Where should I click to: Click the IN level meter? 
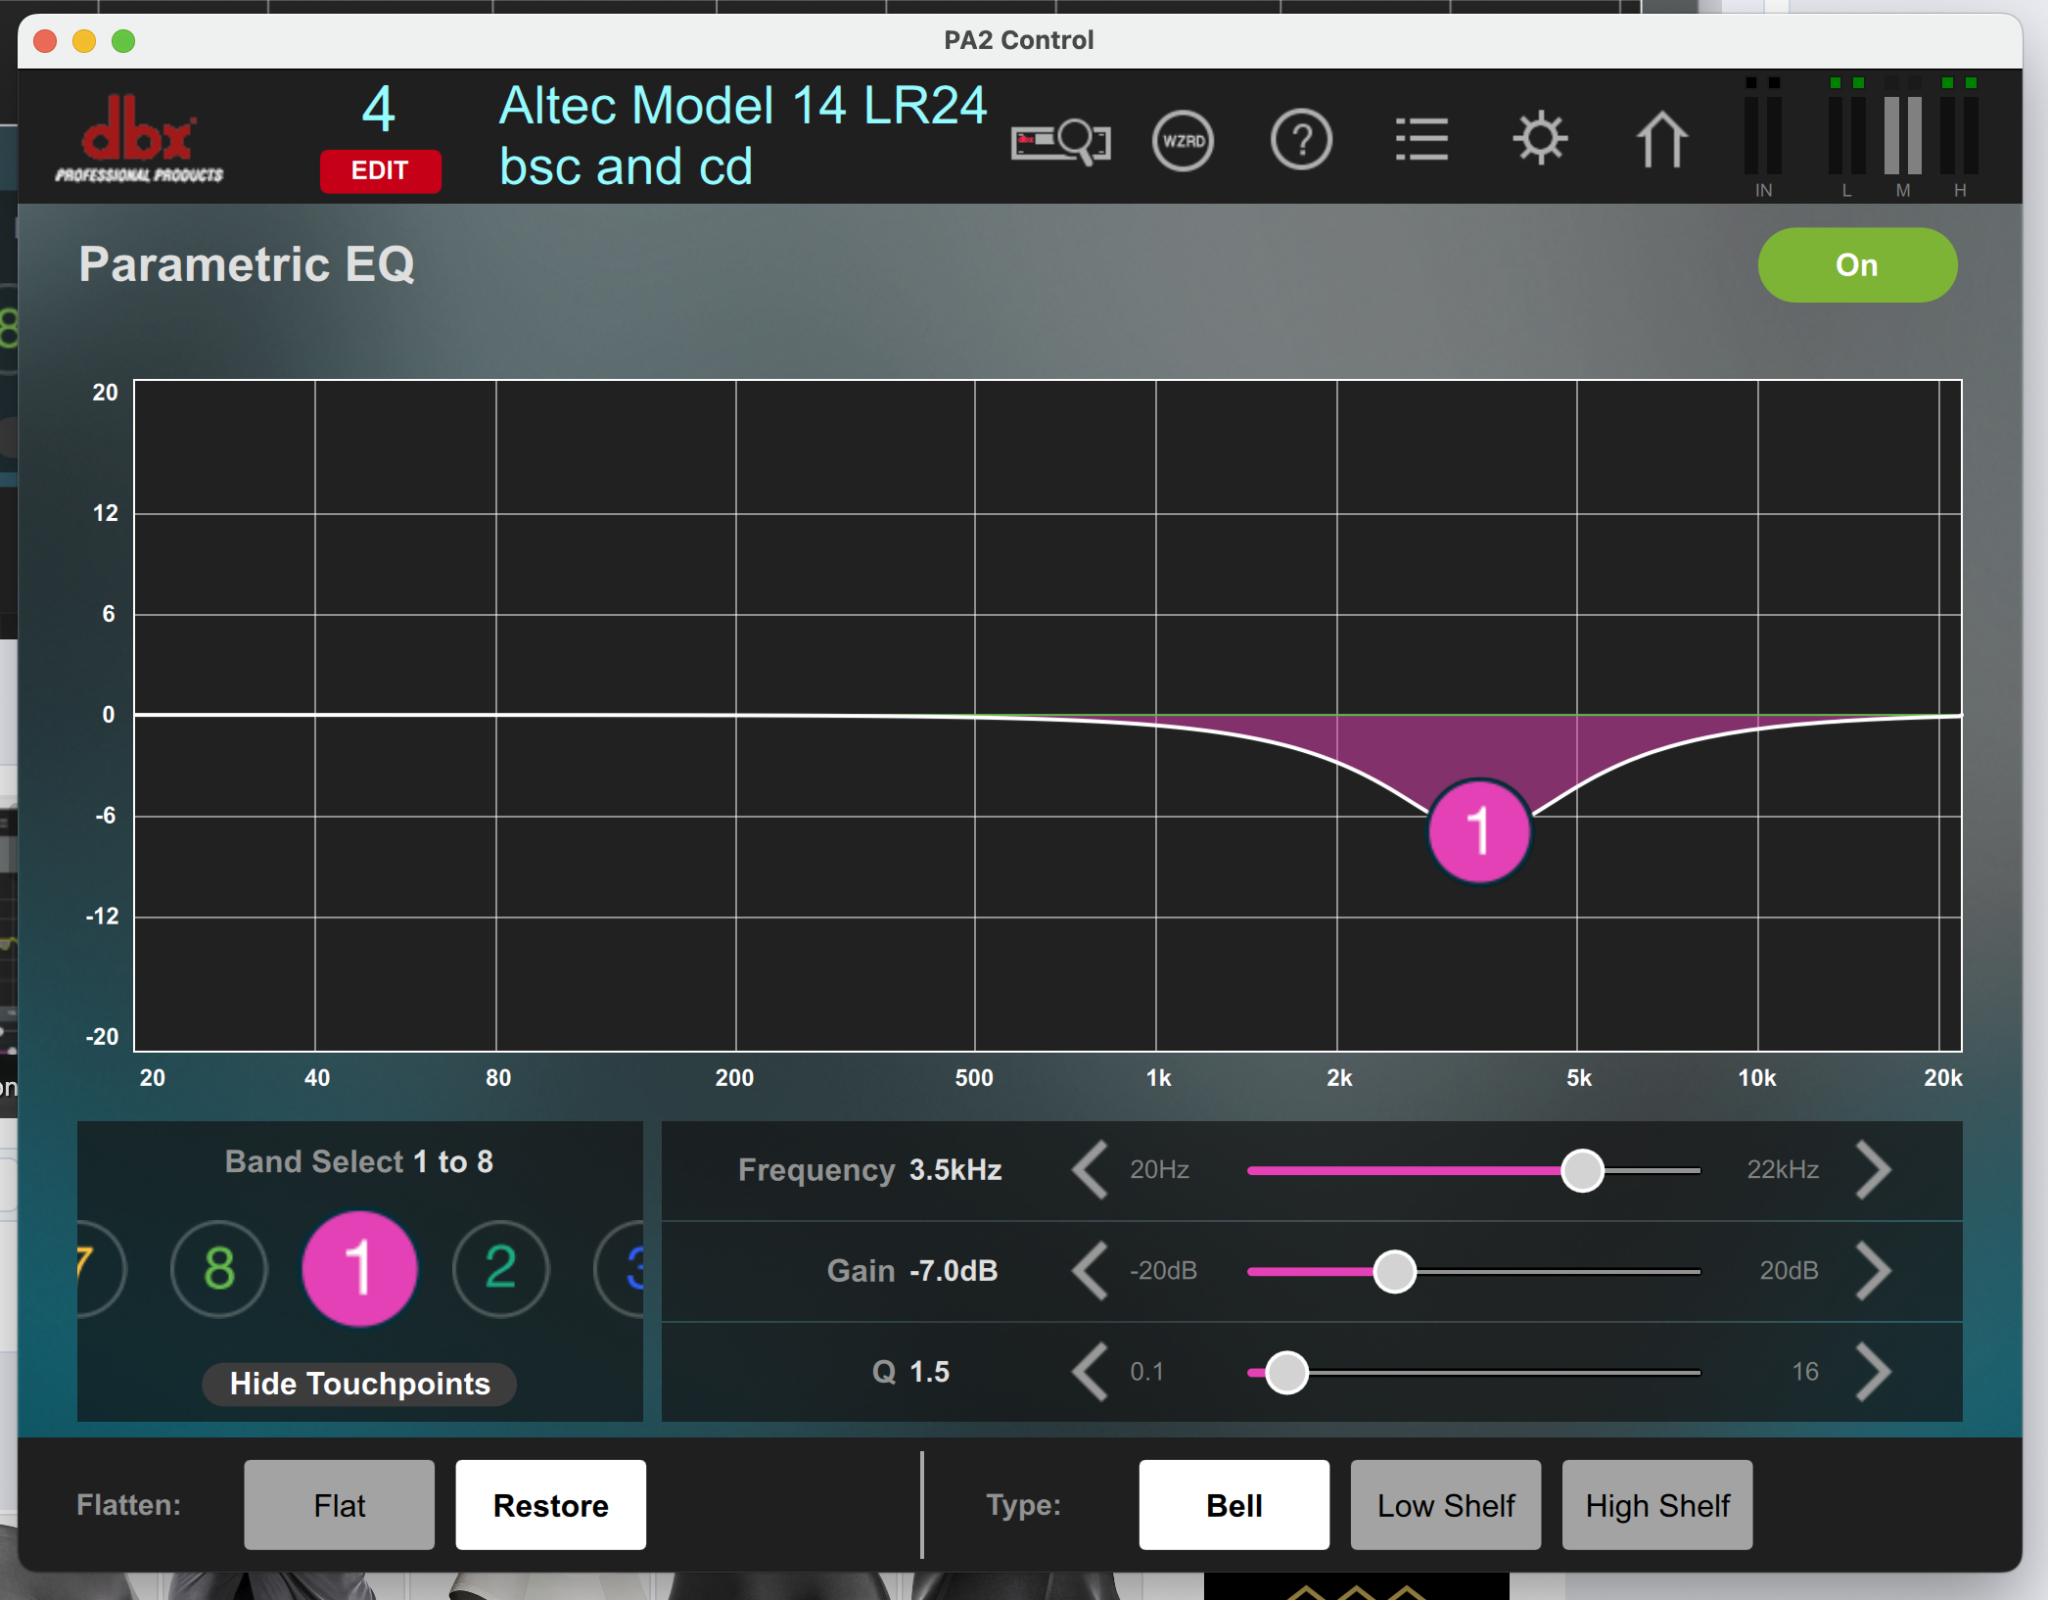(1763, 135)
